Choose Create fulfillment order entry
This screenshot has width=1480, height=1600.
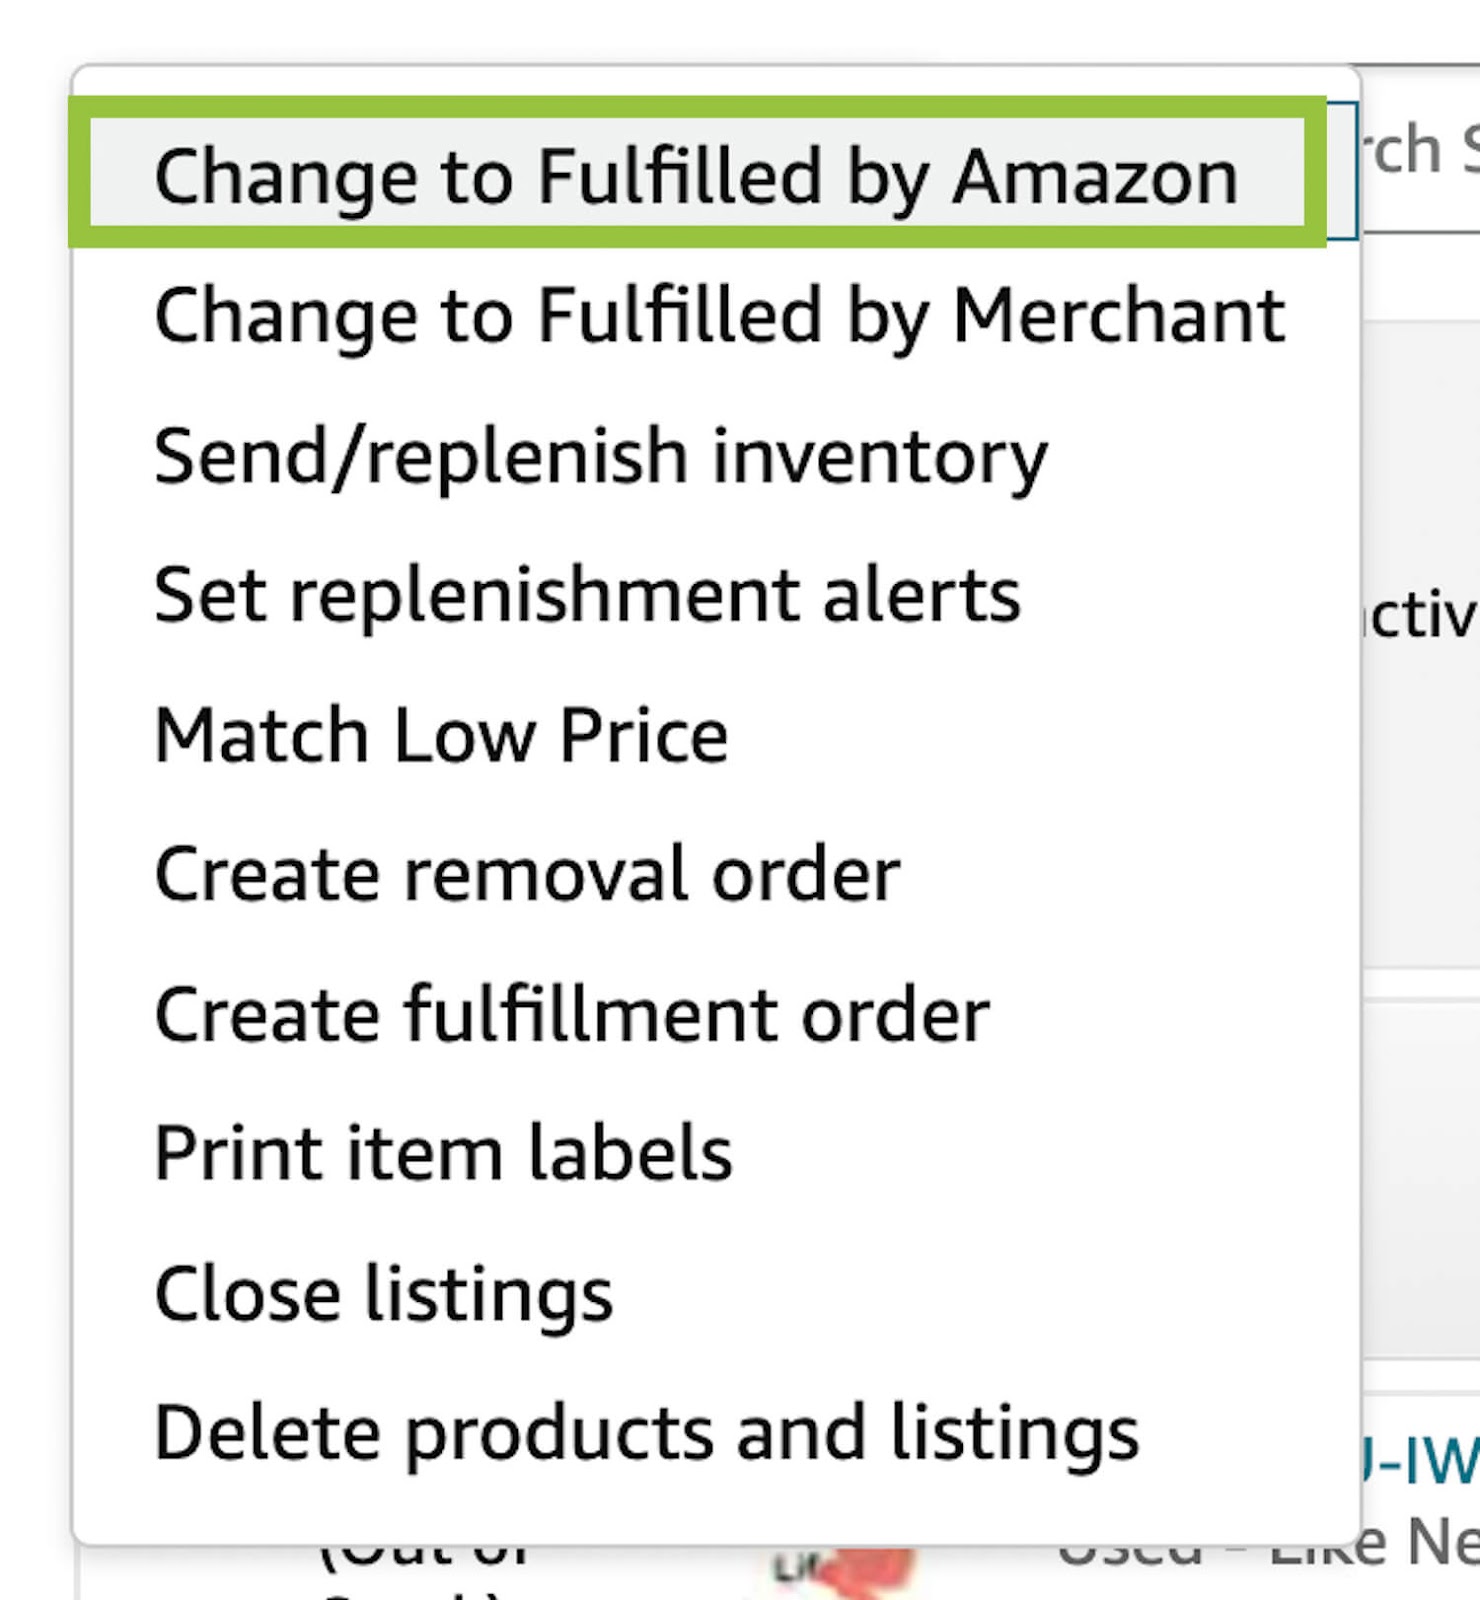571,1014
